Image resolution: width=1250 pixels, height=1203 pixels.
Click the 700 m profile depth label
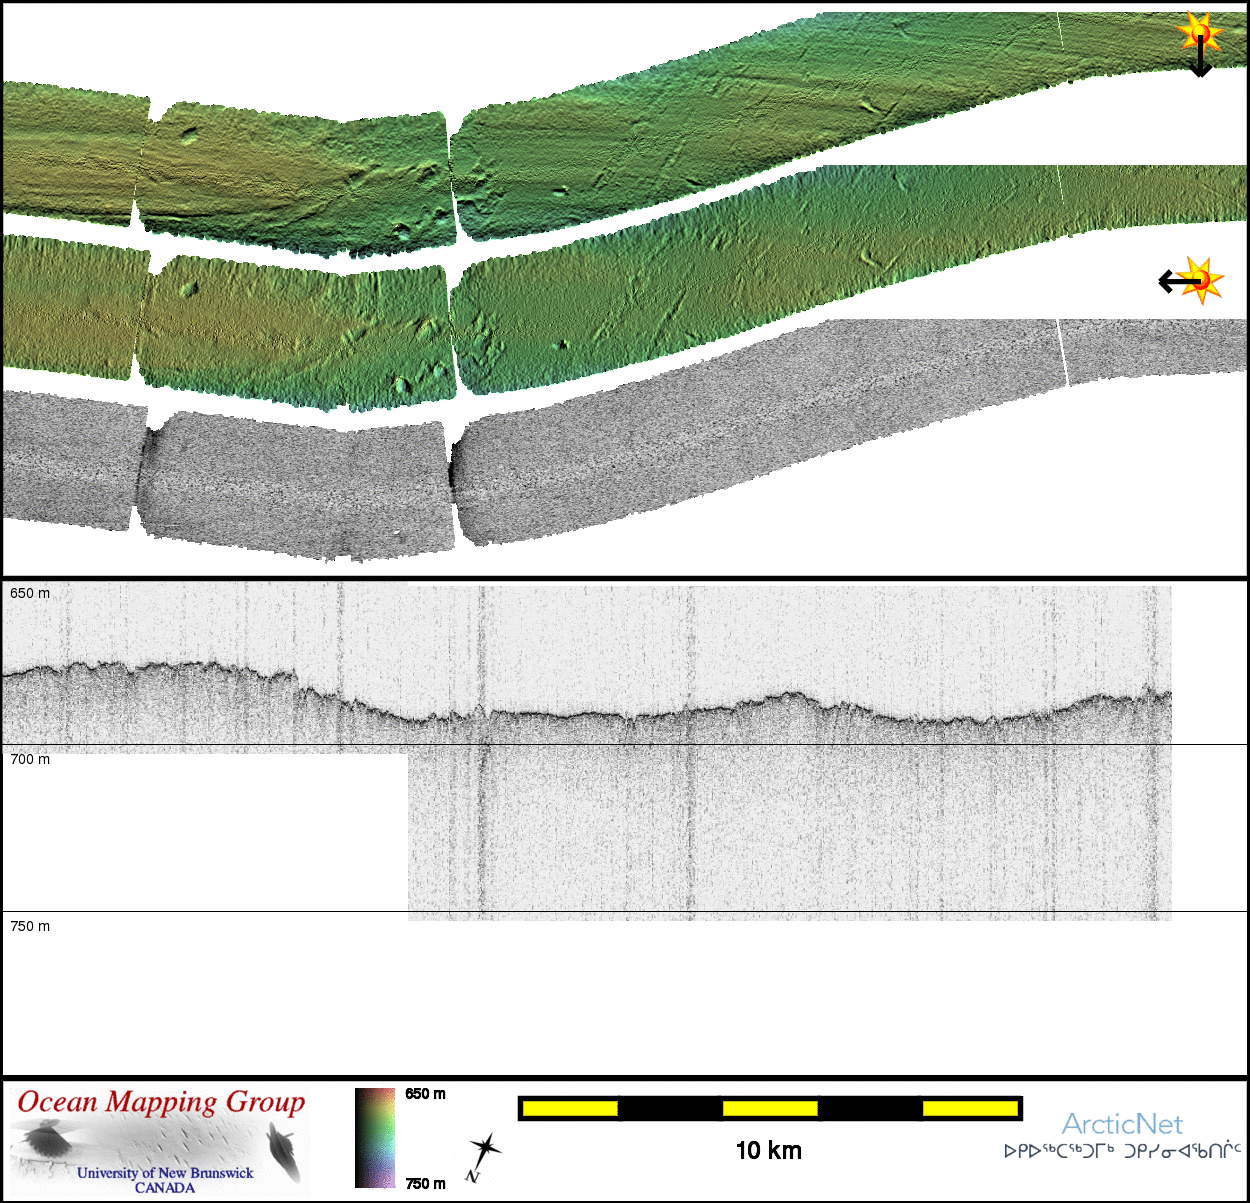(30, 759)
